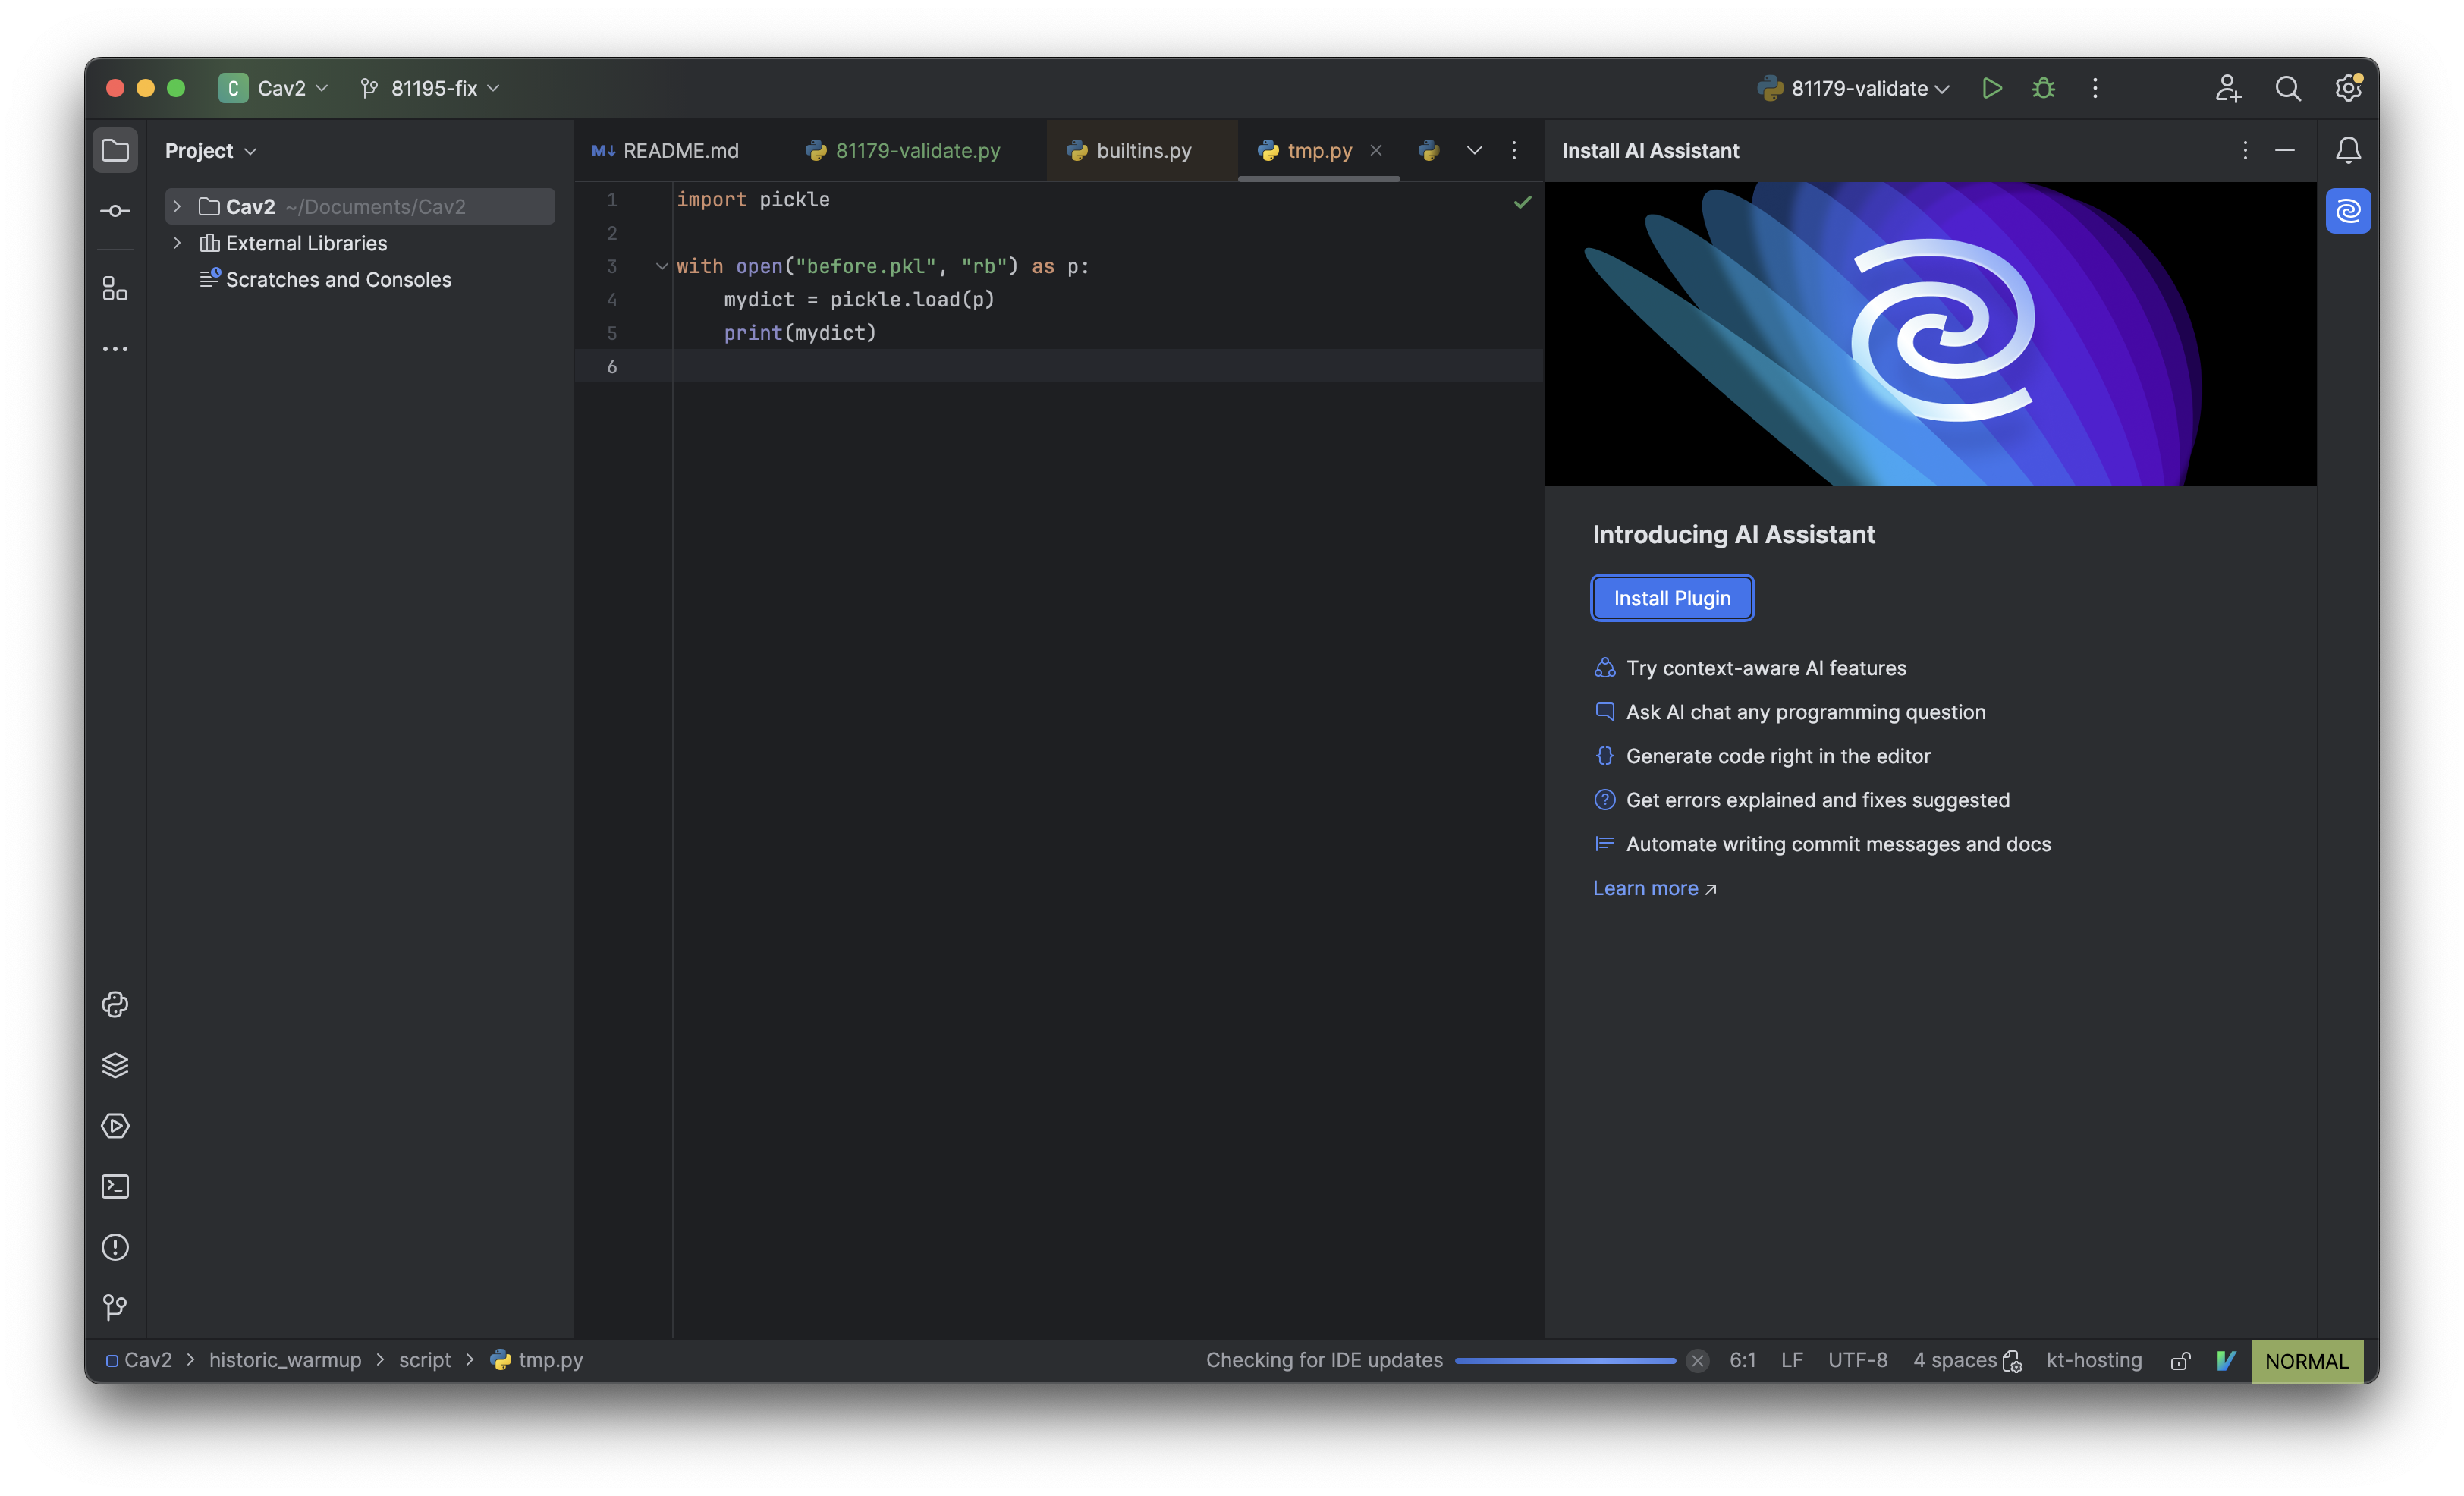Open the Terminal tool window
This screenshot has width=2464, height=1496.
pyautogui.click(x=115, y=1187)
